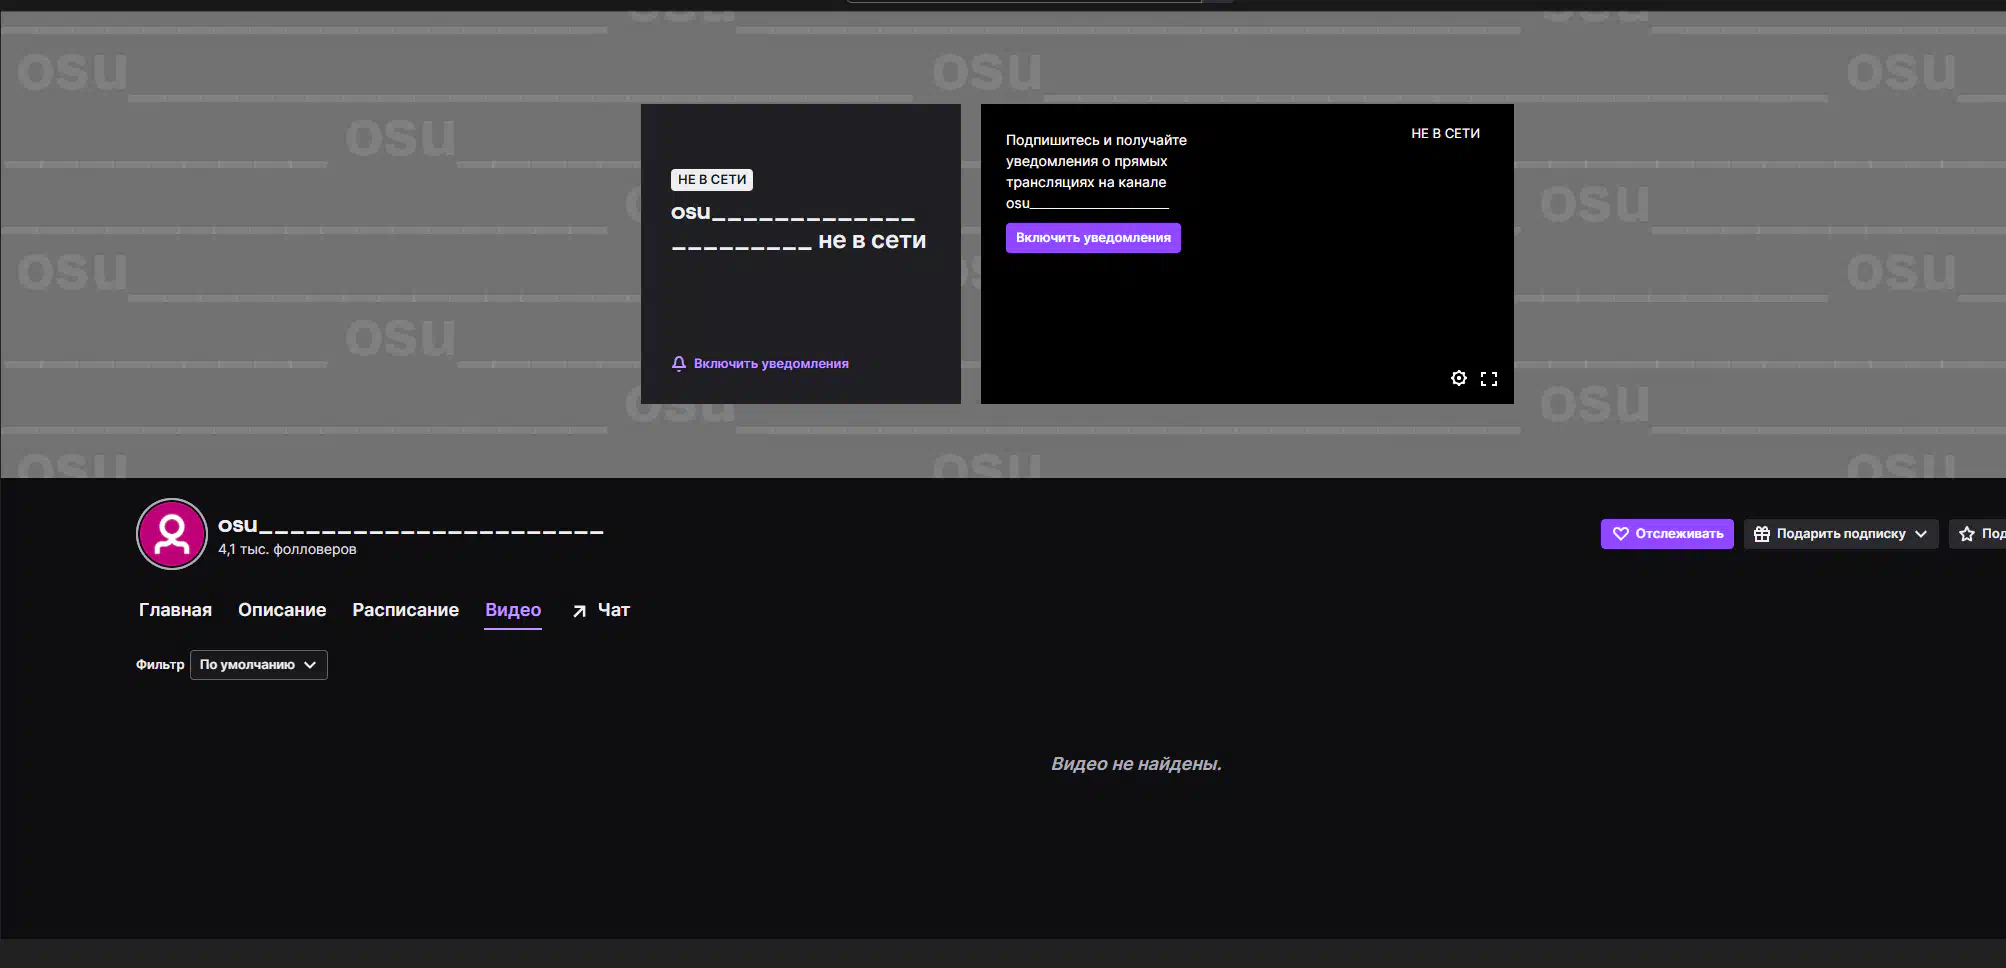Click the Фильтр label
Screen dimensions: 2006x968
tap(160, 665)
